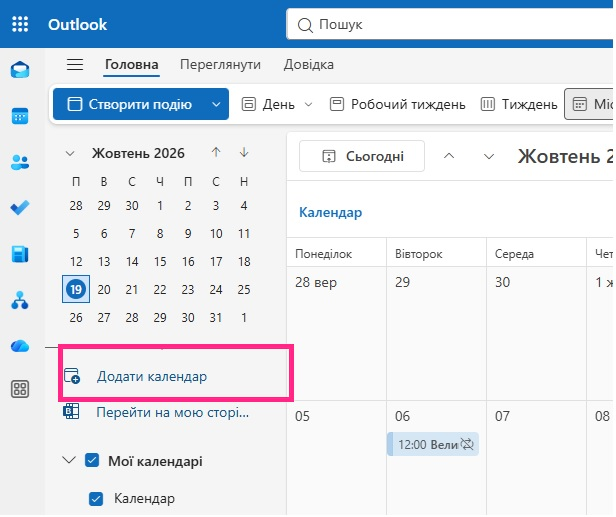616x517 pixels.
Task: Open the blue Word-style document app icon
Action: (x=20, y=254)
